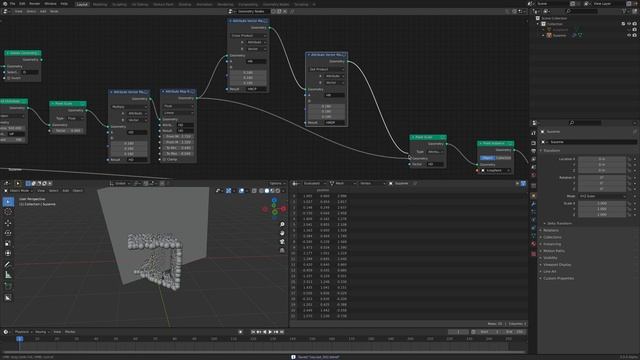Toggle Invert checkbox in Delete Geometry node
The height and width of the screenshot is (360, 640).
[x=9, y=78]
